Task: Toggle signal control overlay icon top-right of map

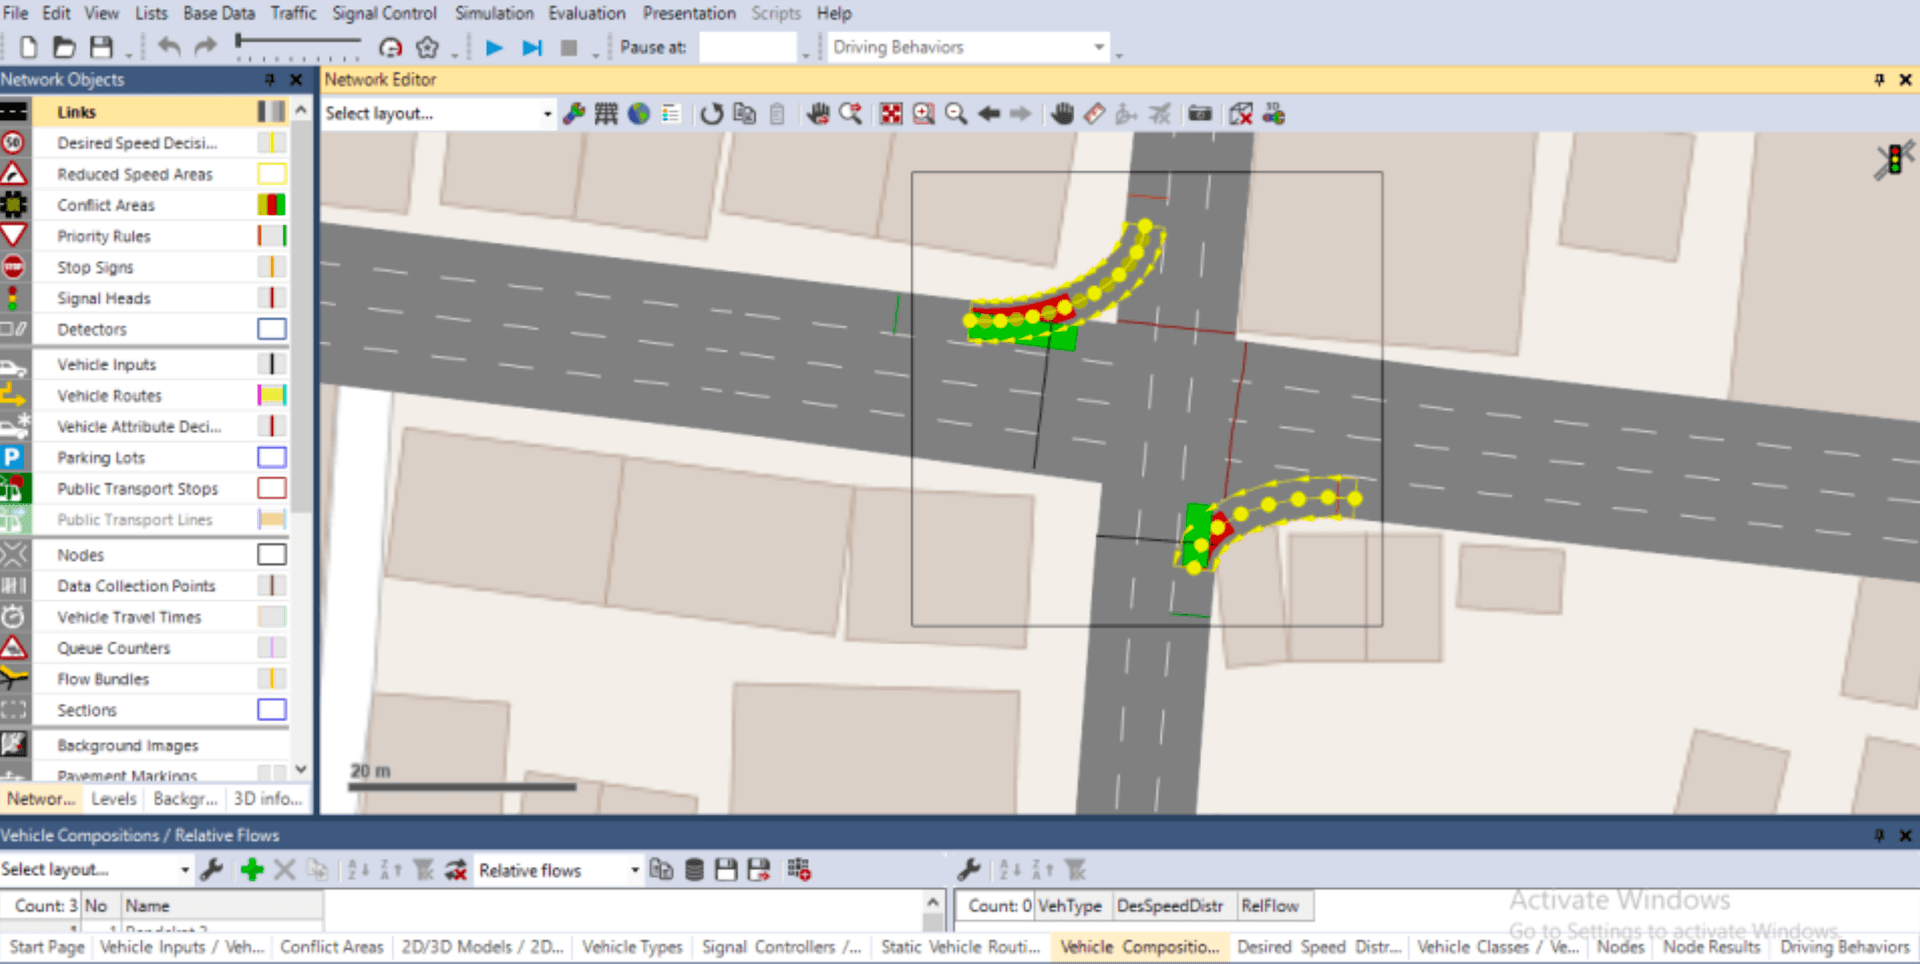Action: (1893, 160)
